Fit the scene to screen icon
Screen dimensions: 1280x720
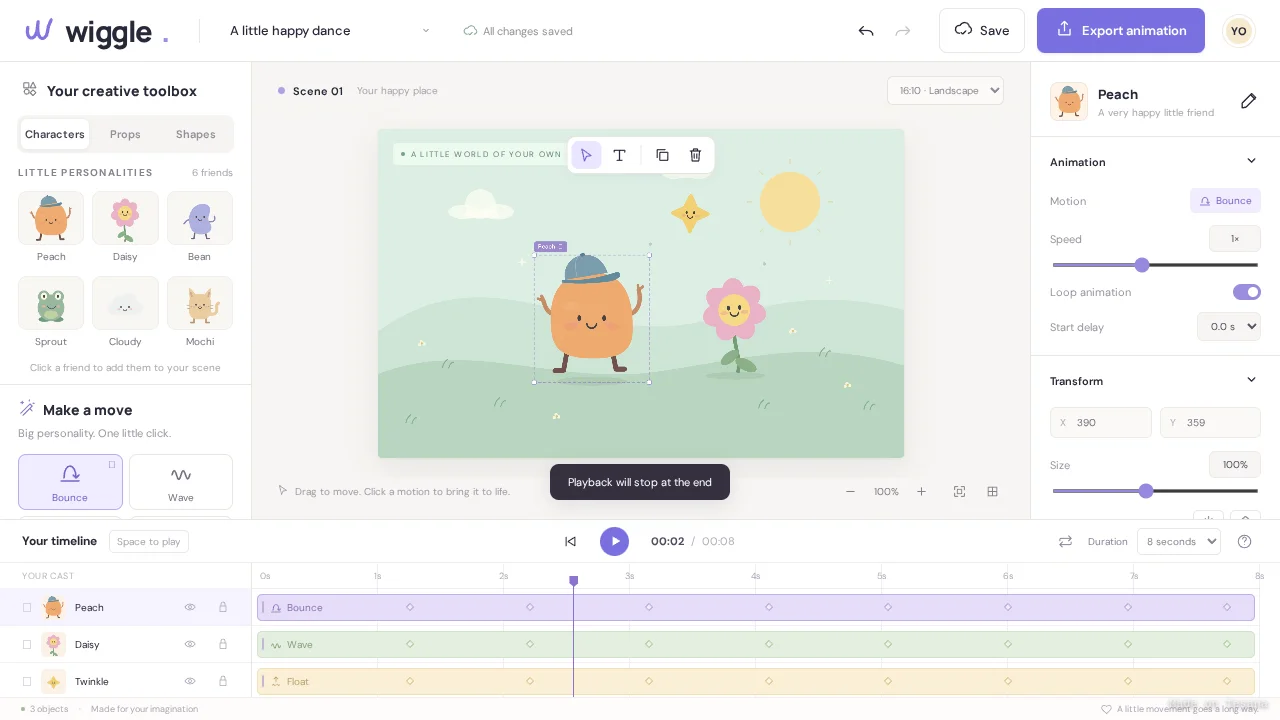pyautogui.click(x=959, y=491)
